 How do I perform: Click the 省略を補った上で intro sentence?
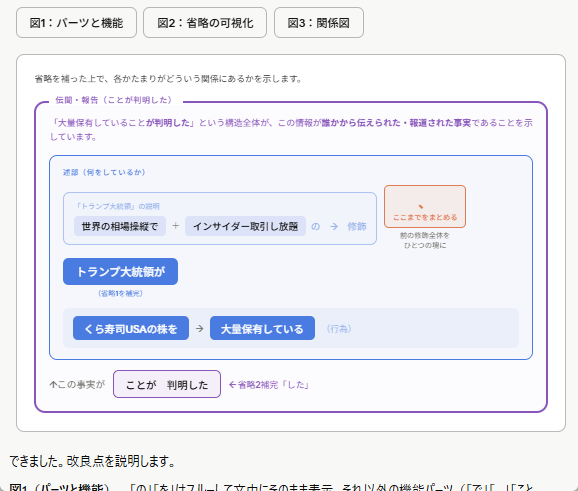click(x=168, y=79)
